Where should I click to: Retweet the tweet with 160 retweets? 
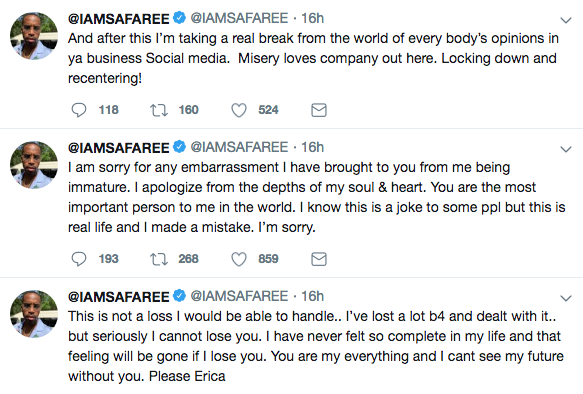[159, 110]
